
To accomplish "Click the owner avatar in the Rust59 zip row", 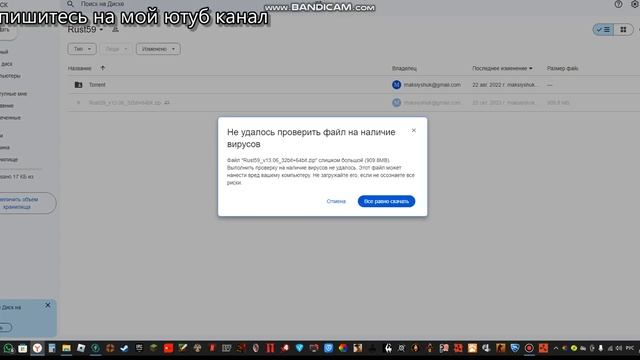I will [x=396, y=102].
